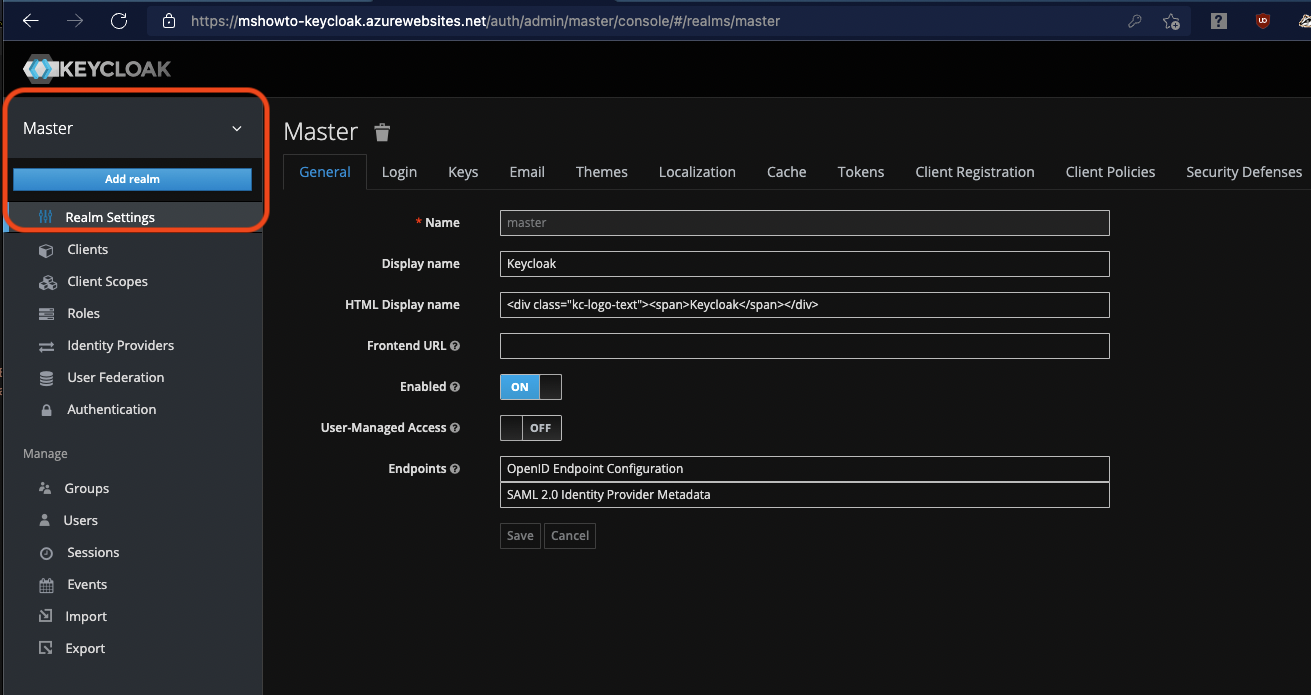The height and width of the screenshot is (695, 1311).
Task: Click the Events calendar icon
Action: (46, 585)
